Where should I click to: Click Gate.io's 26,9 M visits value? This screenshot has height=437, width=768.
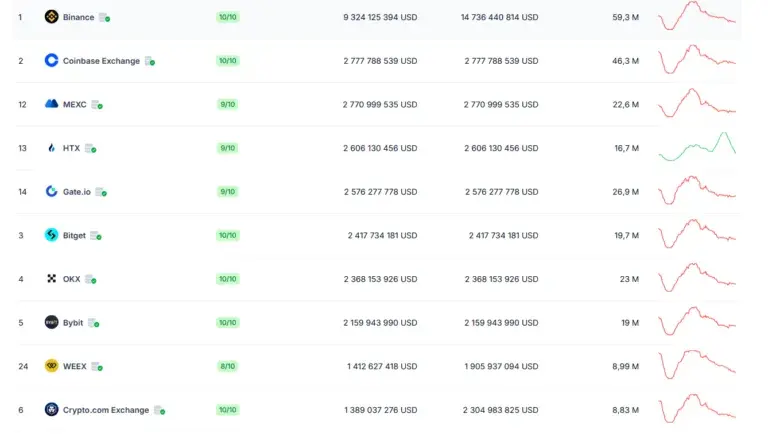[x=625, y=192]
